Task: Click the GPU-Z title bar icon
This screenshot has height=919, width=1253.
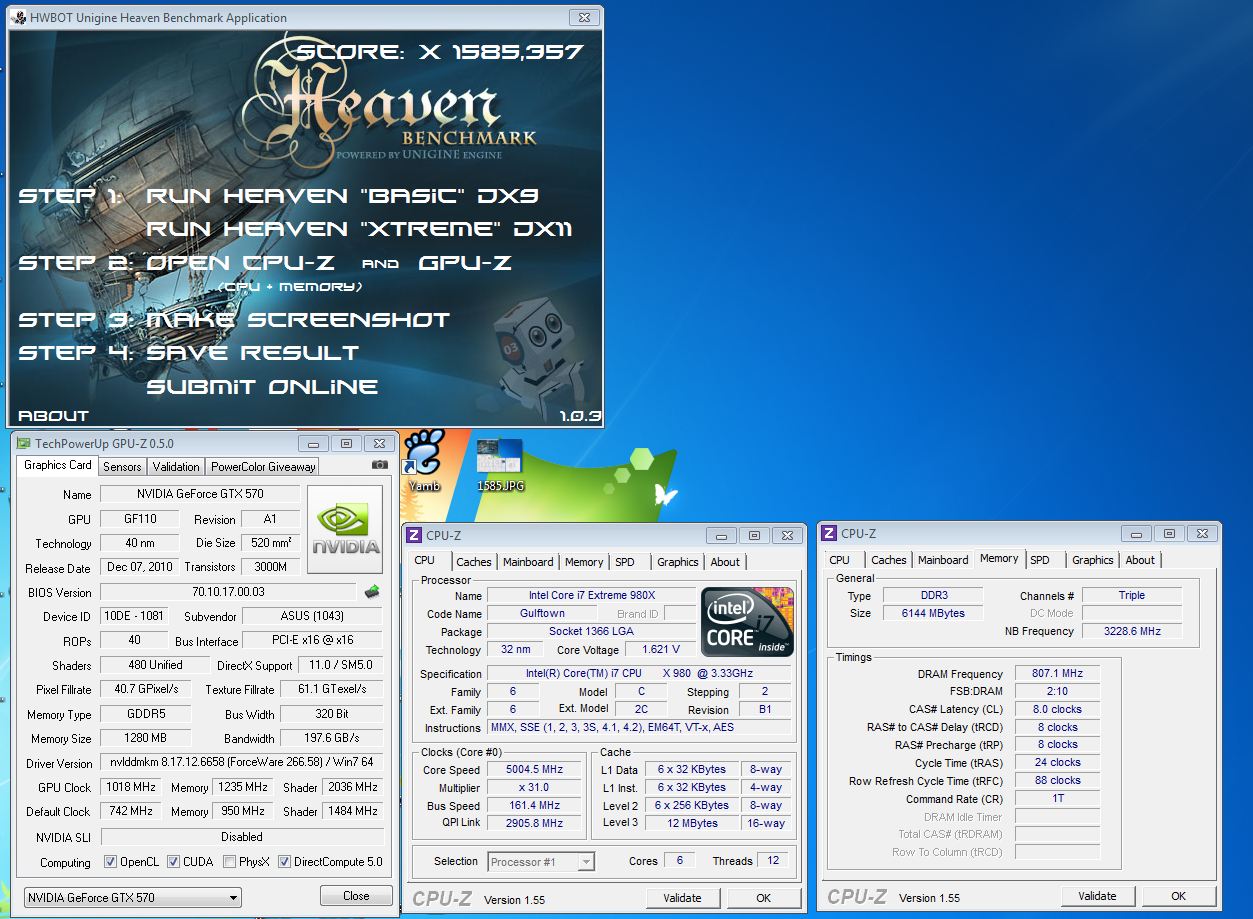Action: pyautogui.click(x=23, y=444)
